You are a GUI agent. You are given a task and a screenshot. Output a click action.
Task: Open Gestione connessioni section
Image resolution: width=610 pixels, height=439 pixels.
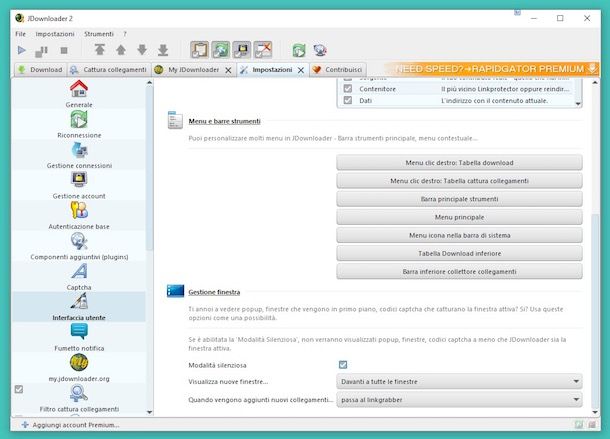(79, 155)
